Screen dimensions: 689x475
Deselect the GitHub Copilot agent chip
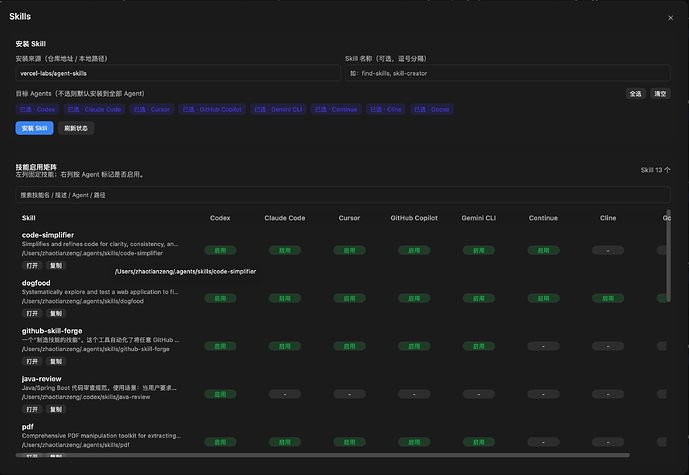212,109
